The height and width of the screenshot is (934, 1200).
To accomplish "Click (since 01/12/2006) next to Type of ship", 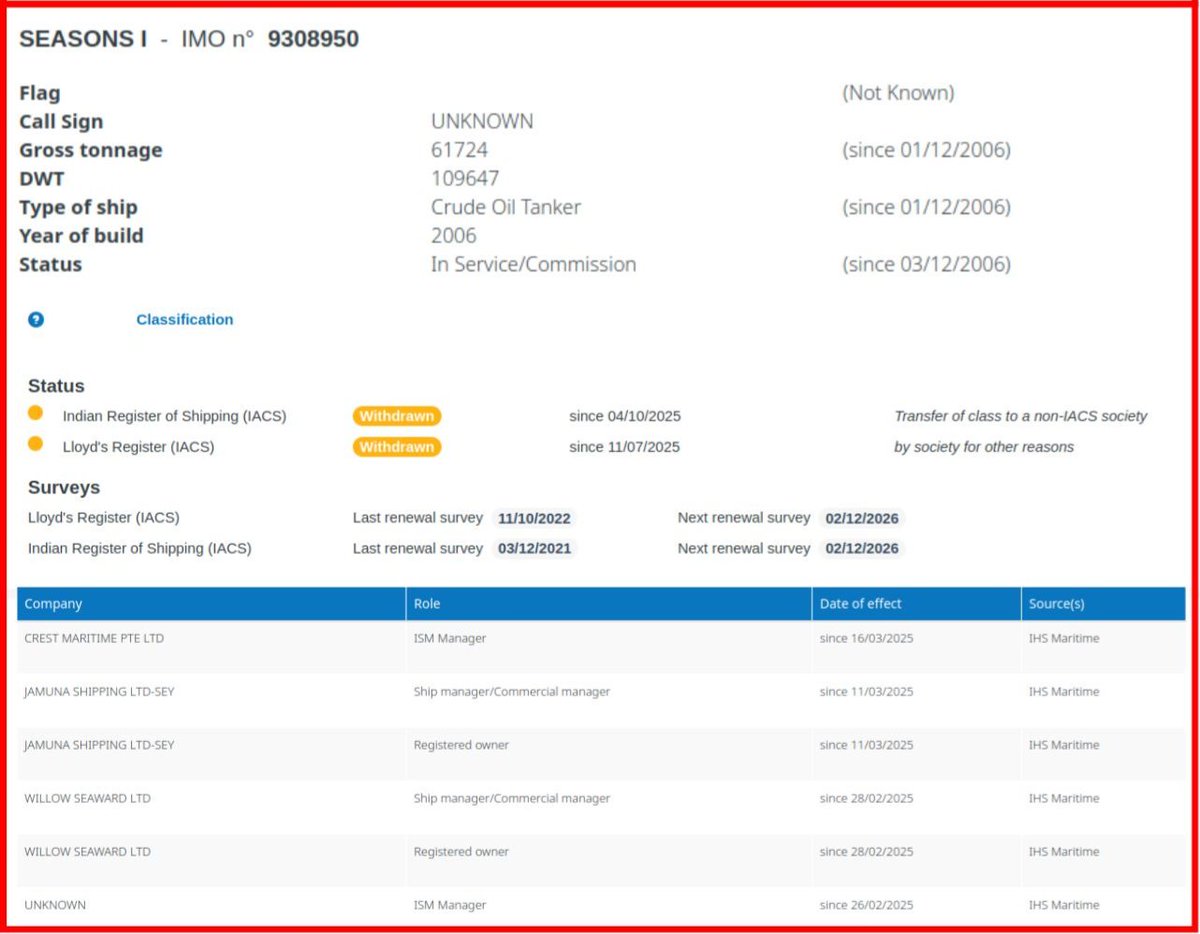I will pos(926,208).
